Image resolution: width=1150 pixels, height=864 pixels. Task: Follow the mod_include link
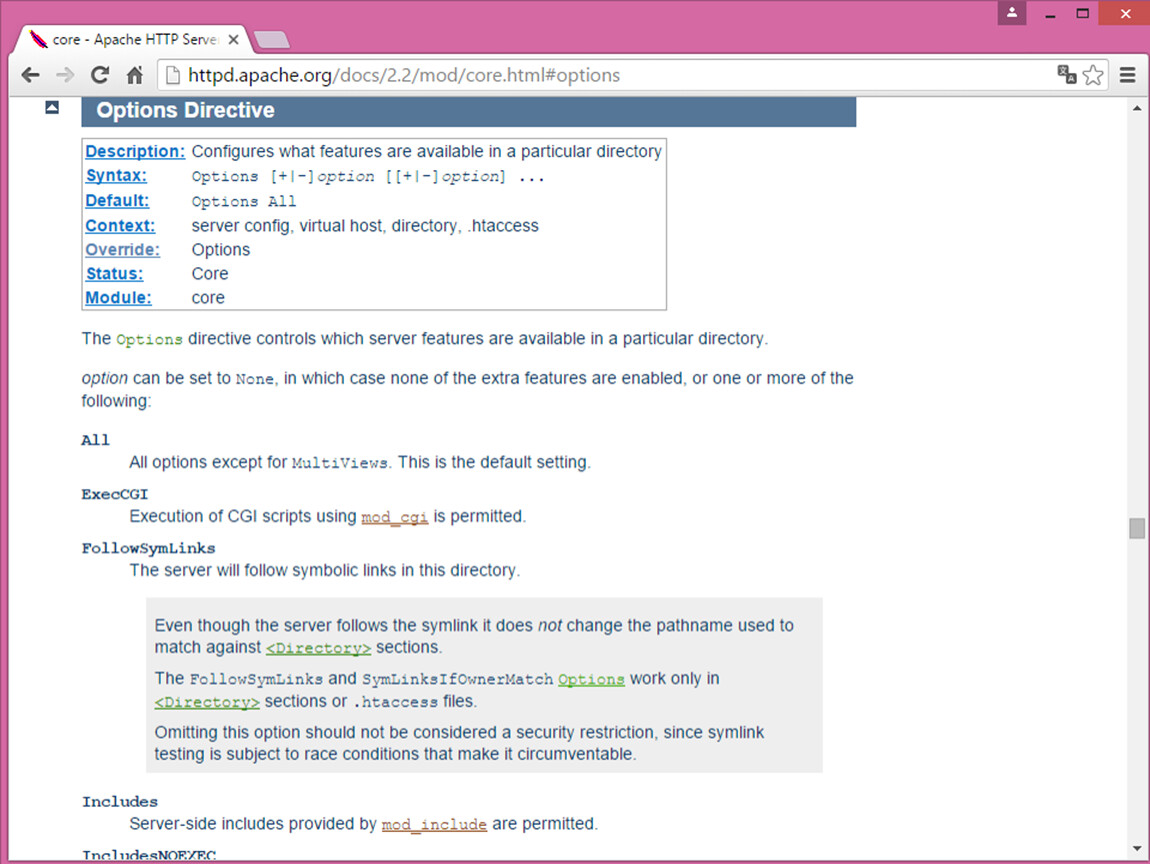tap(434, 824)
